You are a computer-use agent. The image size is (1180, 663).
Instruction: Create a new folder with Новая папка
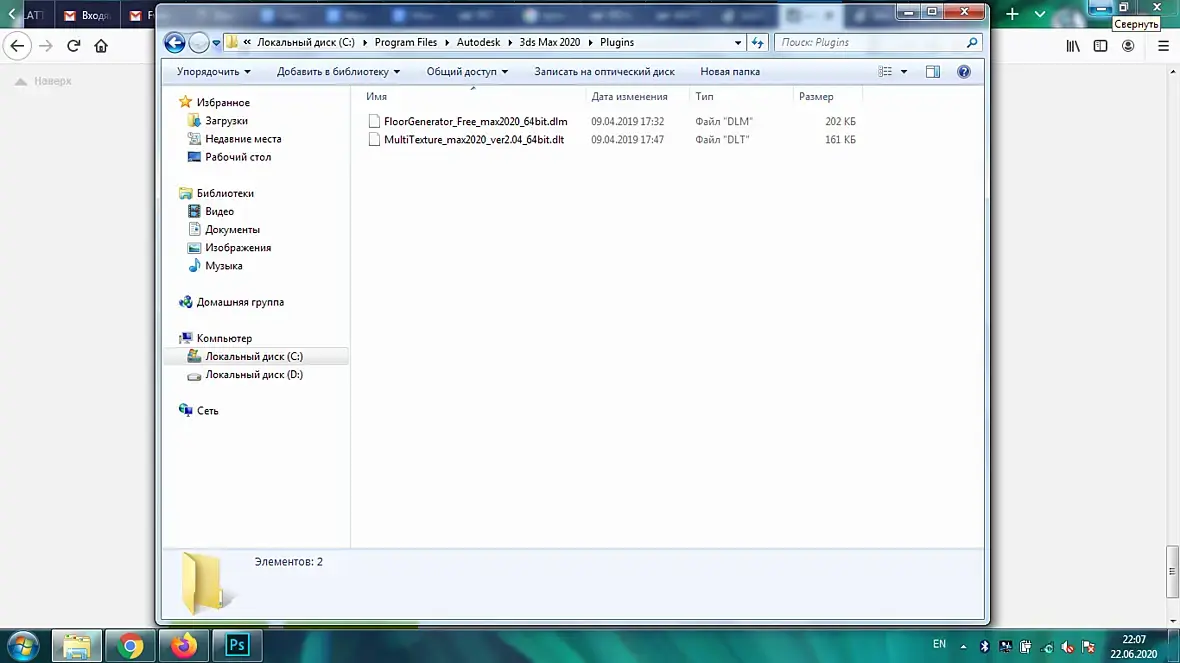730,71
